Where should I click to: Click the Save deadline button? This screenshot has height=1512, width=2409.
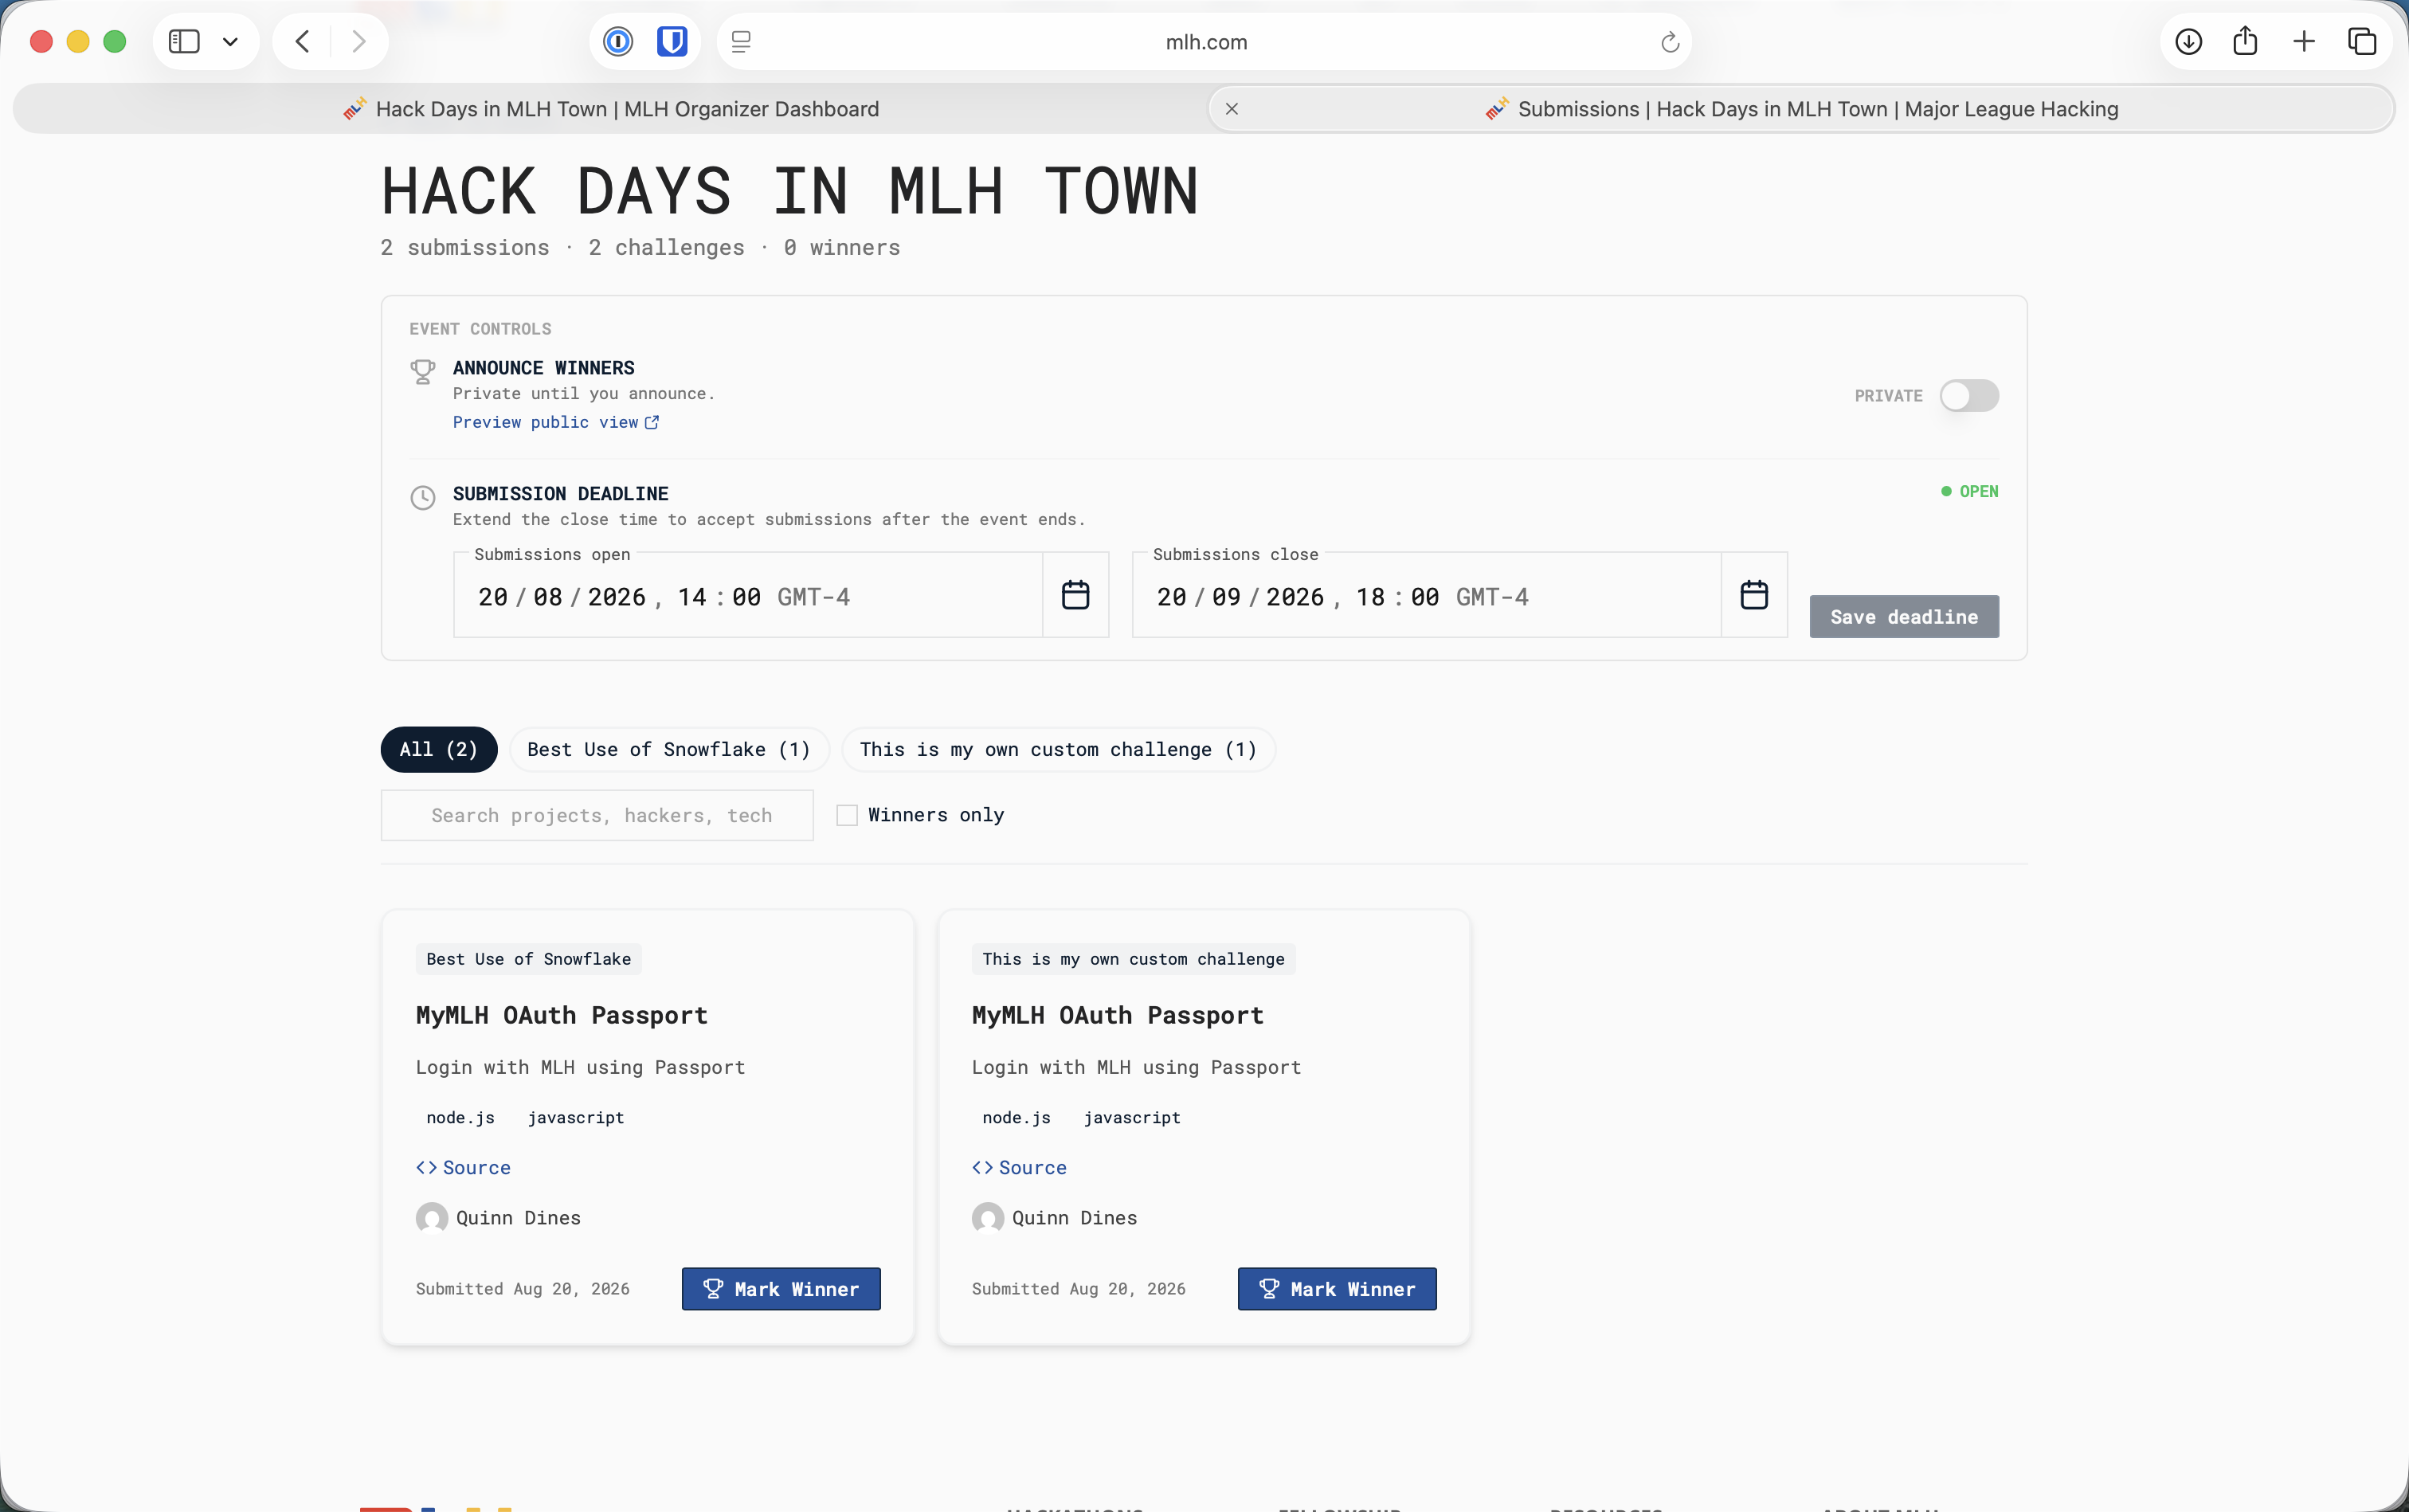pos(1904,617)
